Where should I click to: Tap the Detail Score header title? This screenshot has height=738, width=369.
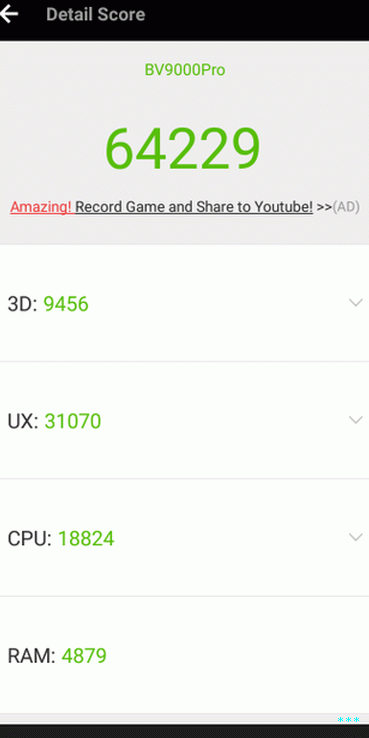tap(96, 14)
